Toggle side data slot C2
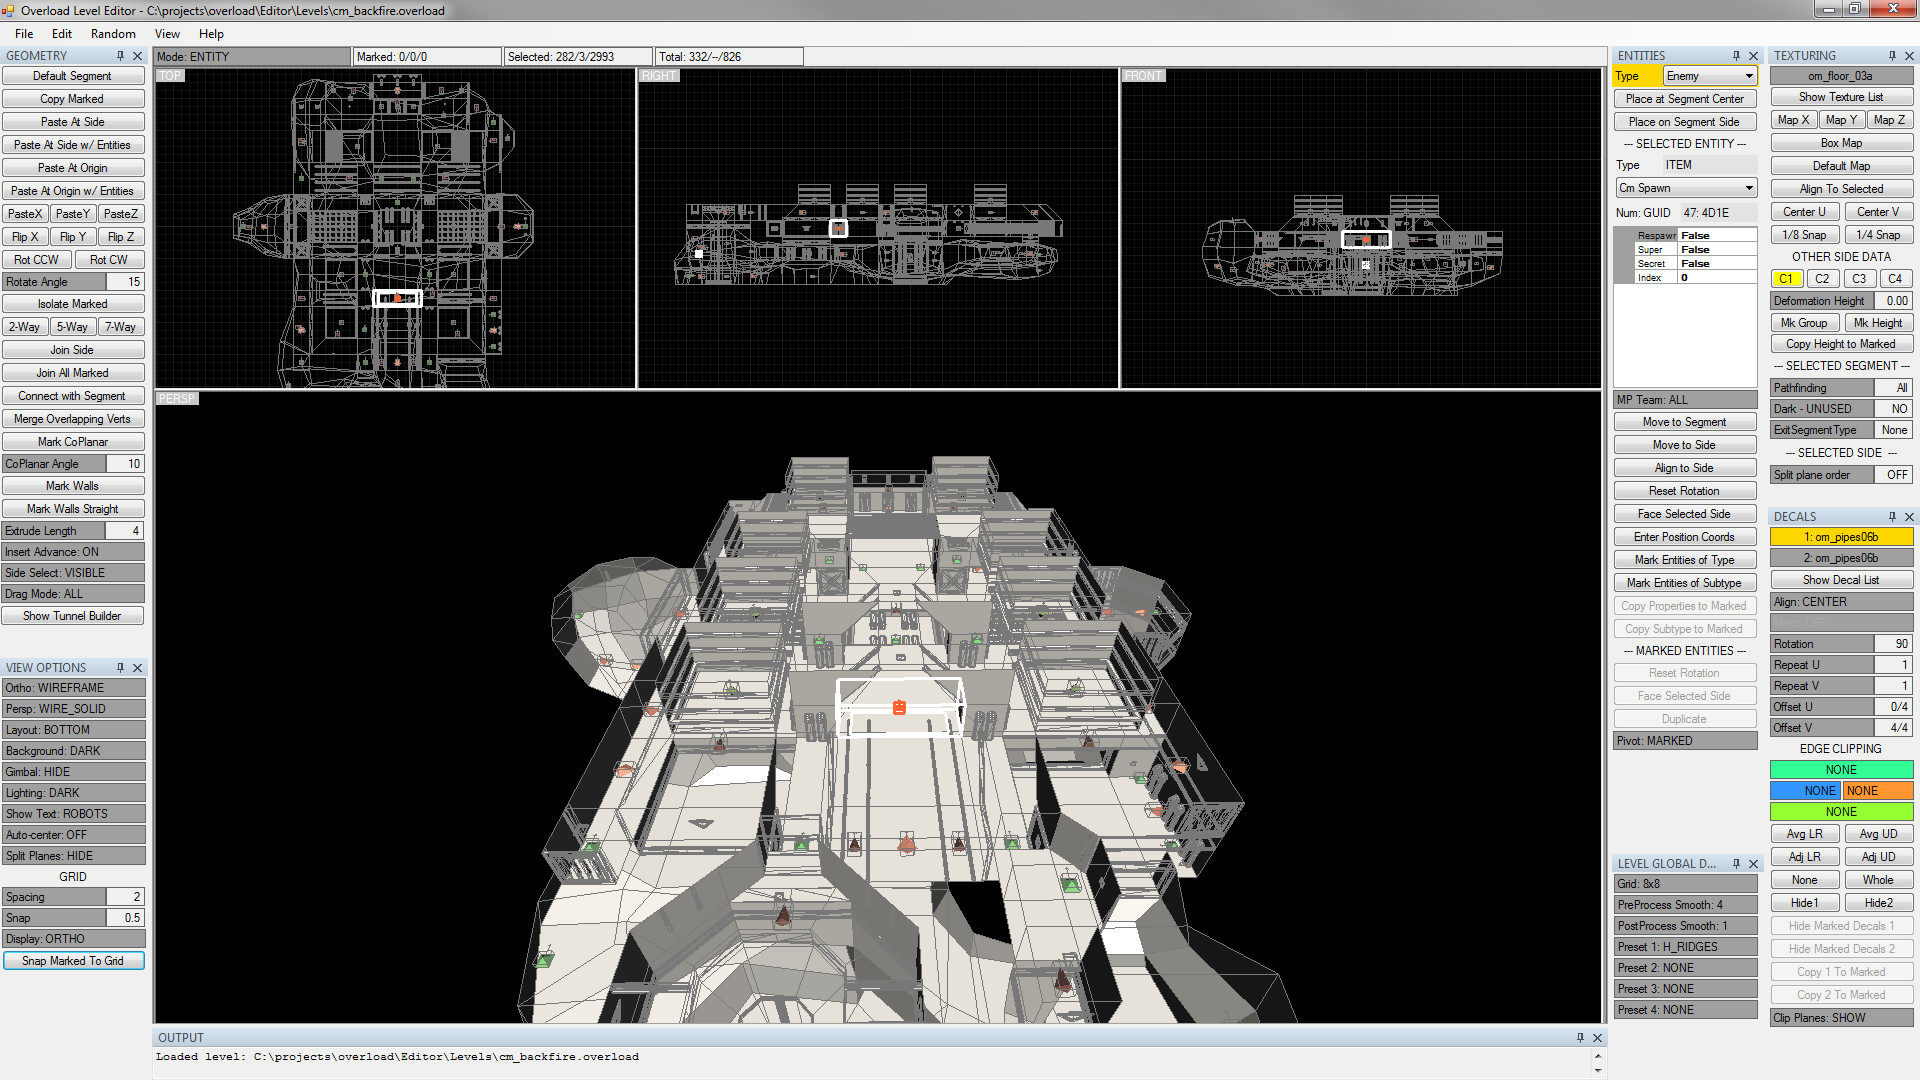The height and width of the screenshot is (1080, 1920). click(1823, 278)
